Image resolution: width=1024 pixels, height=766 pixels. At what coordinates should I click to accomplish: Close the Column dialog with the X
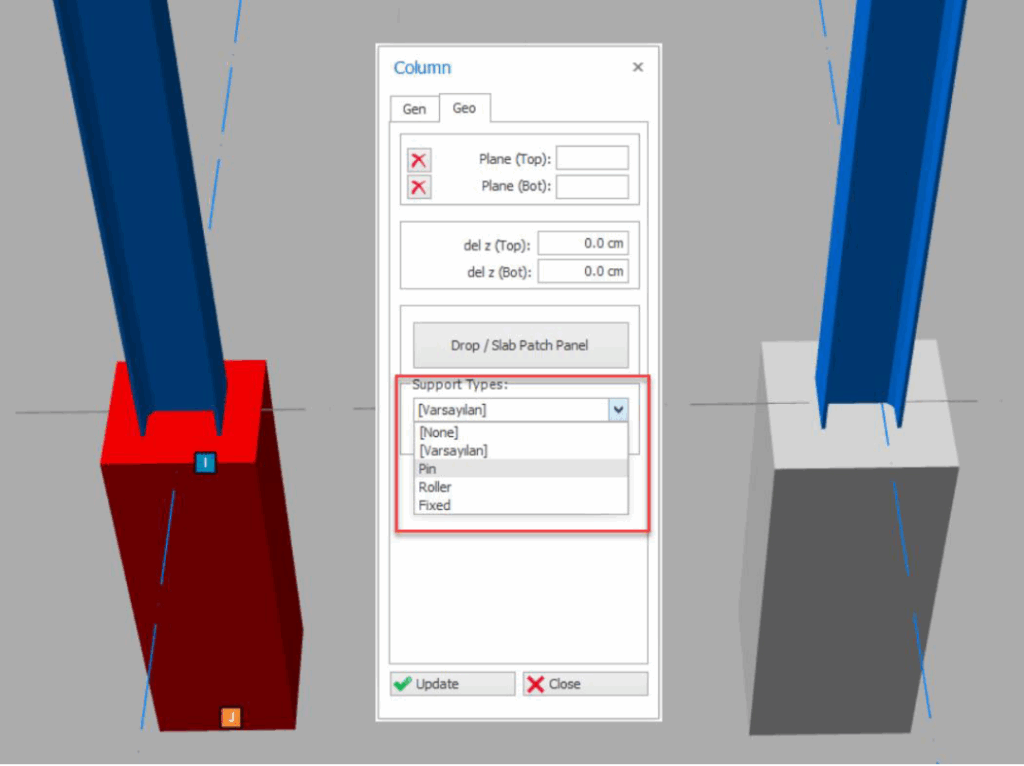click(638, 67)
